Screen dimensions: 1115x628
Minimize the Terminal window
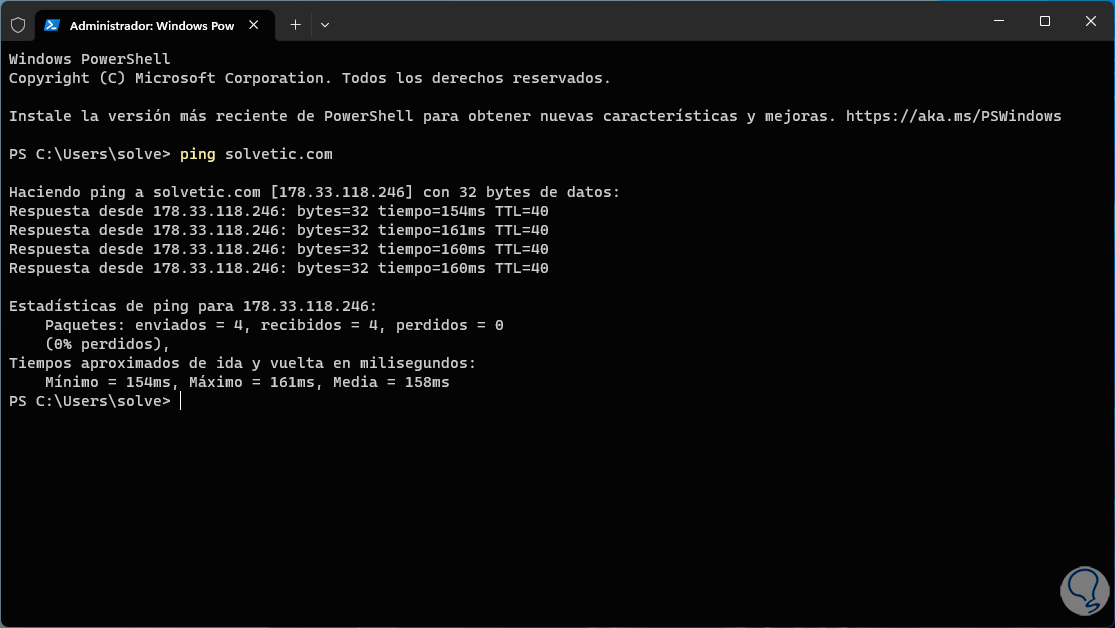(x=999, y=21)
